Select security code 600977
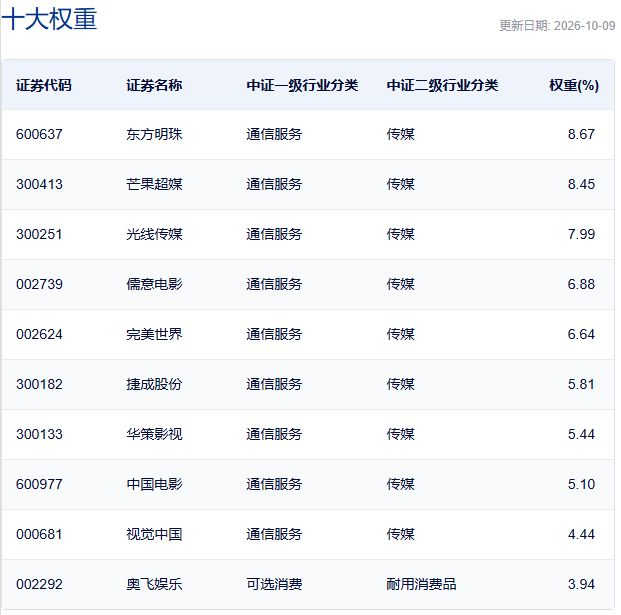Screen dimensions: 621x615 39,484
